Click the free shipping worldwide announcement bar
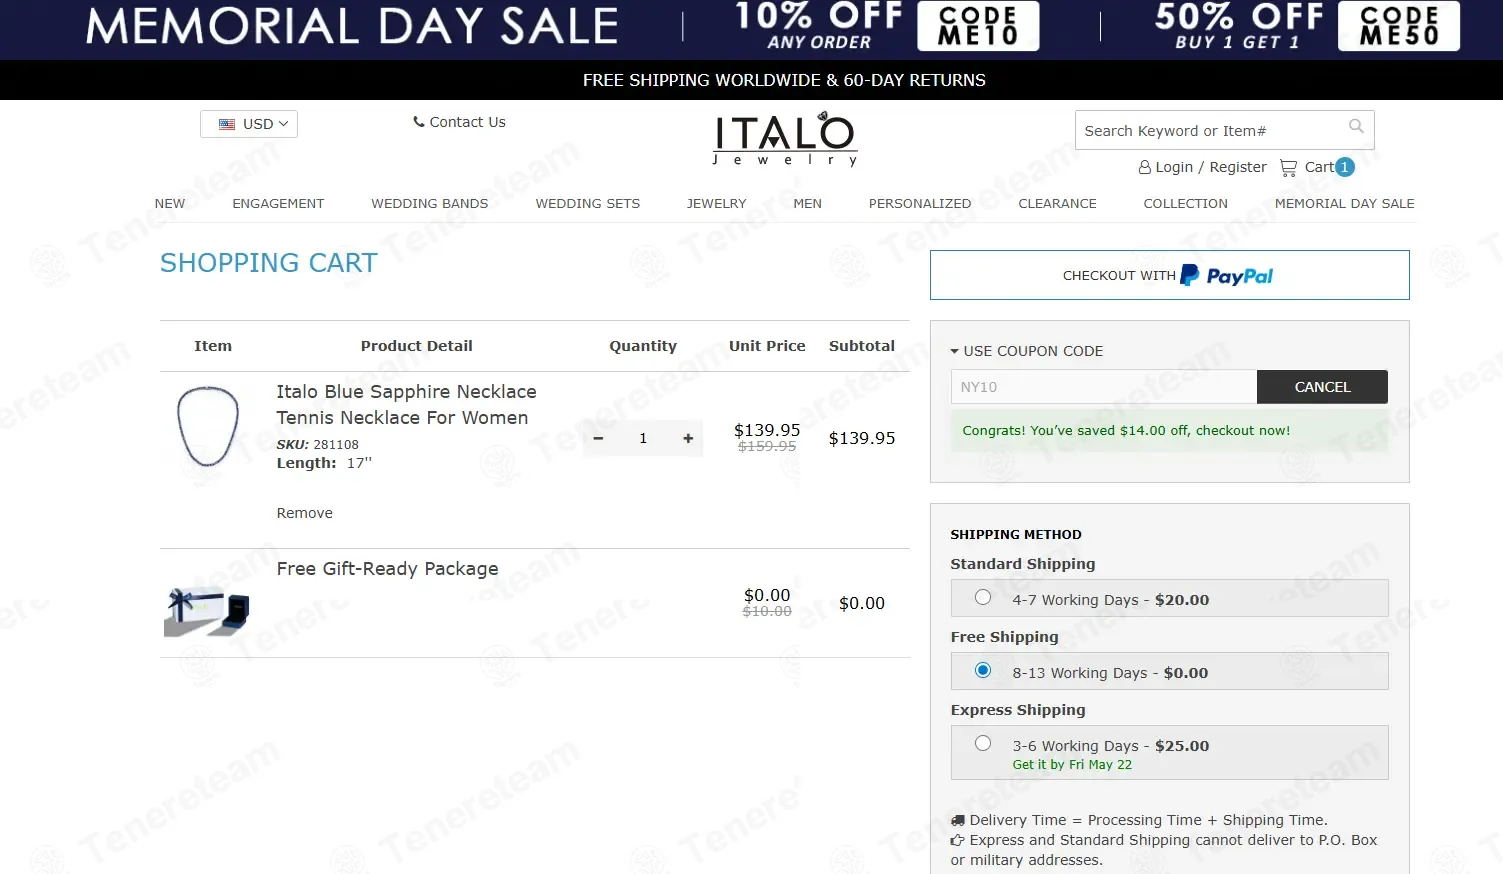The image size is (1503, 874). pyautogui.click(x=752, y=80)
